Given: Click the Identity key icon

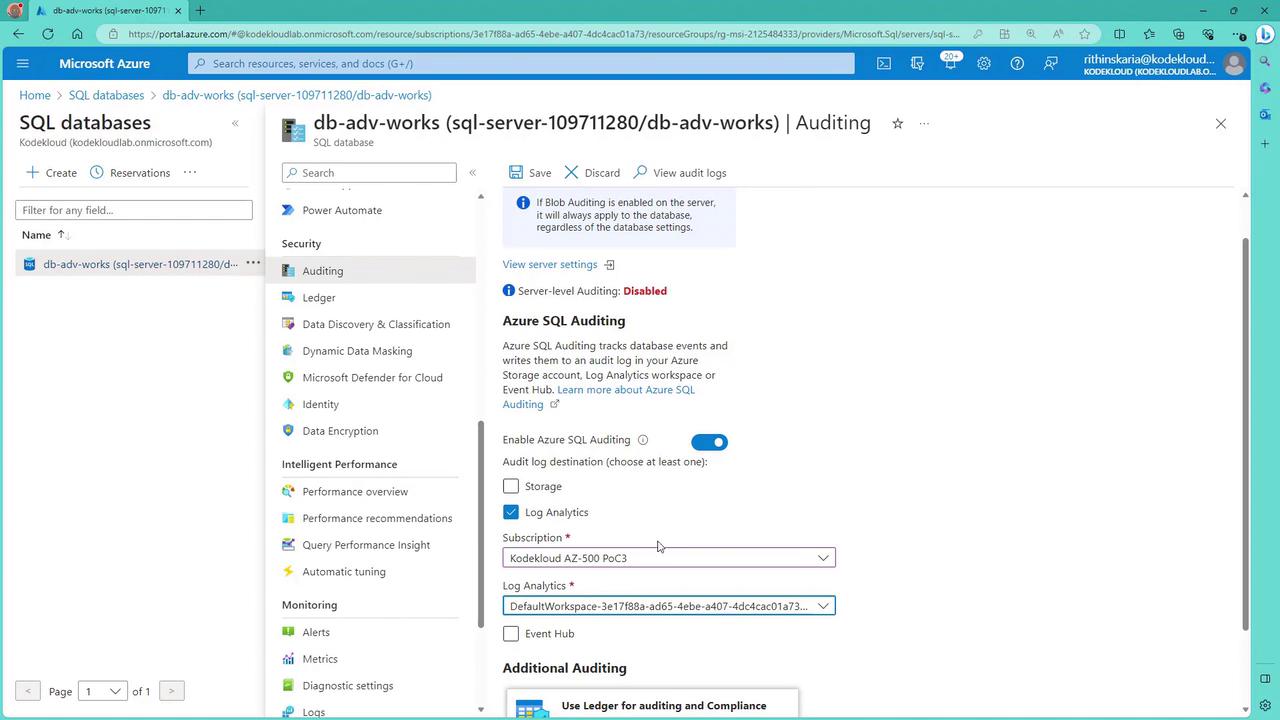Looking at the screenshot, I should [x=288, y=405].
